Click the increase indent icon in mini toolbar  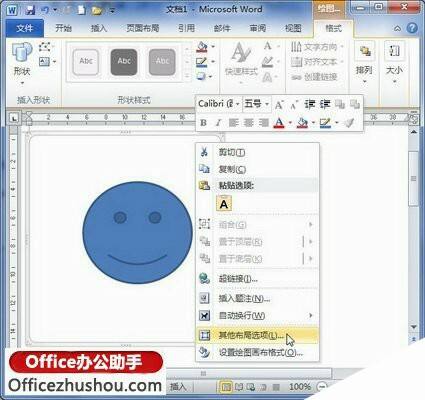coord(325,105)
